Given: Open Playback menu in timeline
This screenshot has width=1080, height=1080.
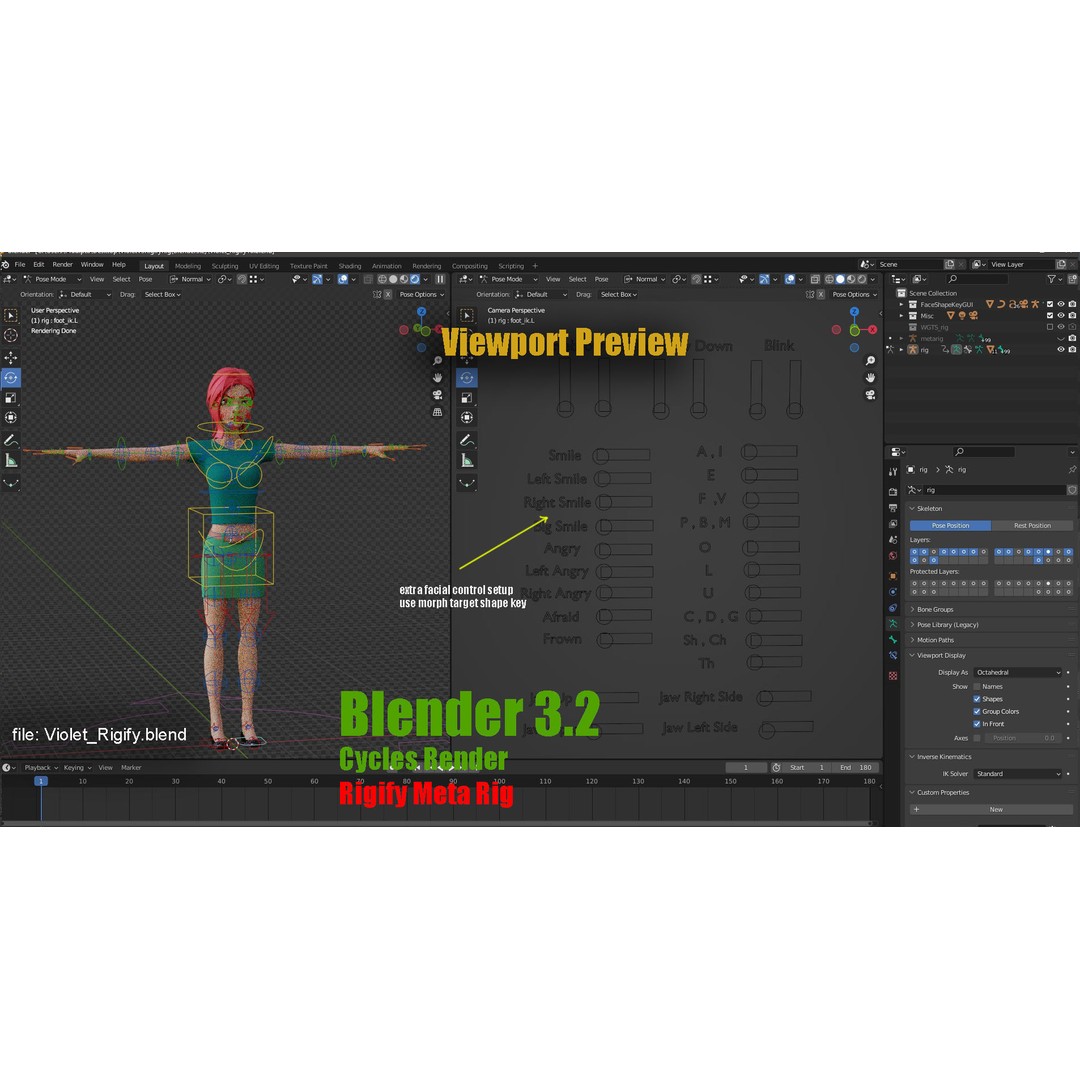Looking at the screenshot, I should pyautogui.click(x=40, y=767).
